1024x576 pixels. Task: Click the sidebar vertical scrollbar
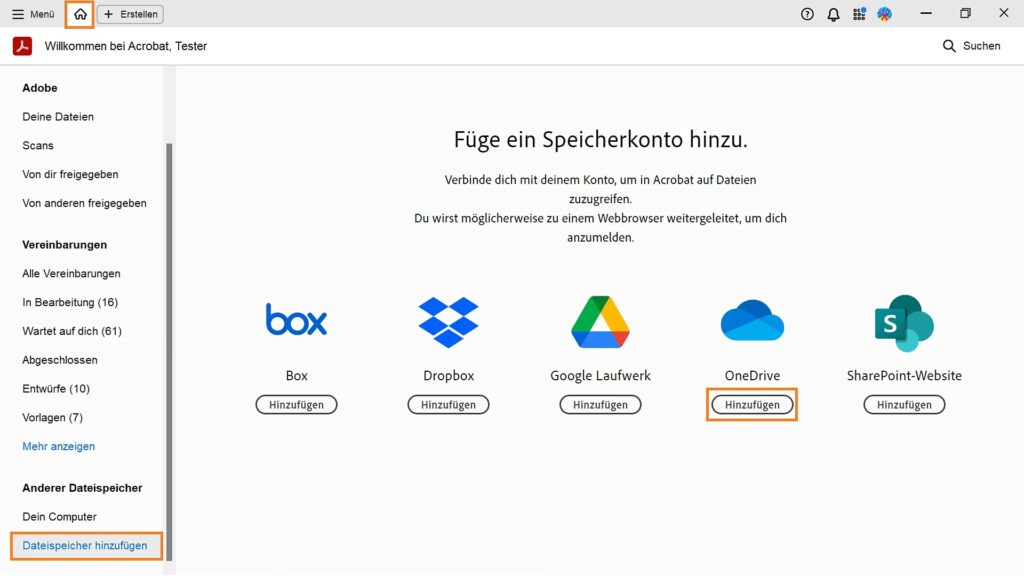point(169,350)
